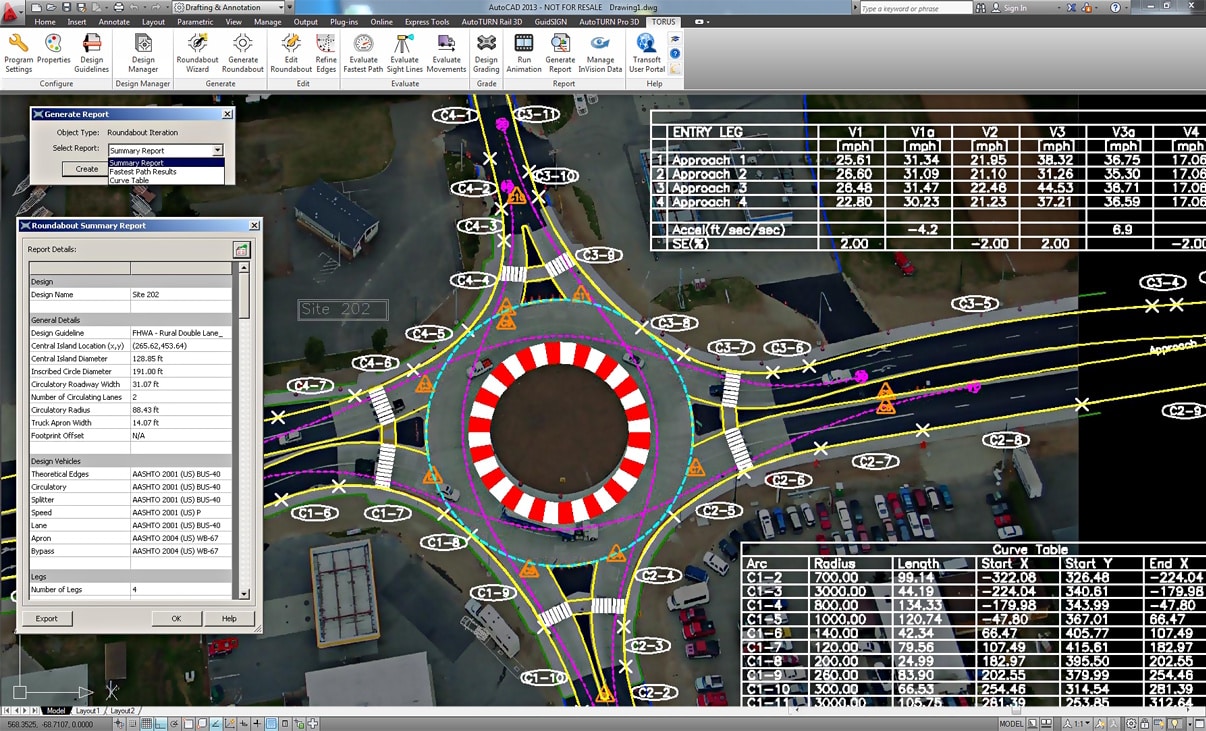Switch to the AutoTURN Pro 3D tab
Screen dimensions: 1206x731
tap(609, 22)
